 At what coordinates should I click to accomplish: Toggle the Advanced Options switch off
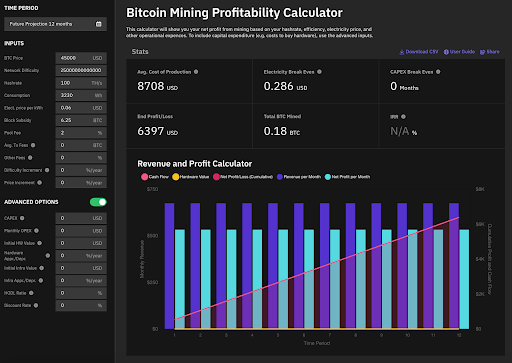coord(98,202)
